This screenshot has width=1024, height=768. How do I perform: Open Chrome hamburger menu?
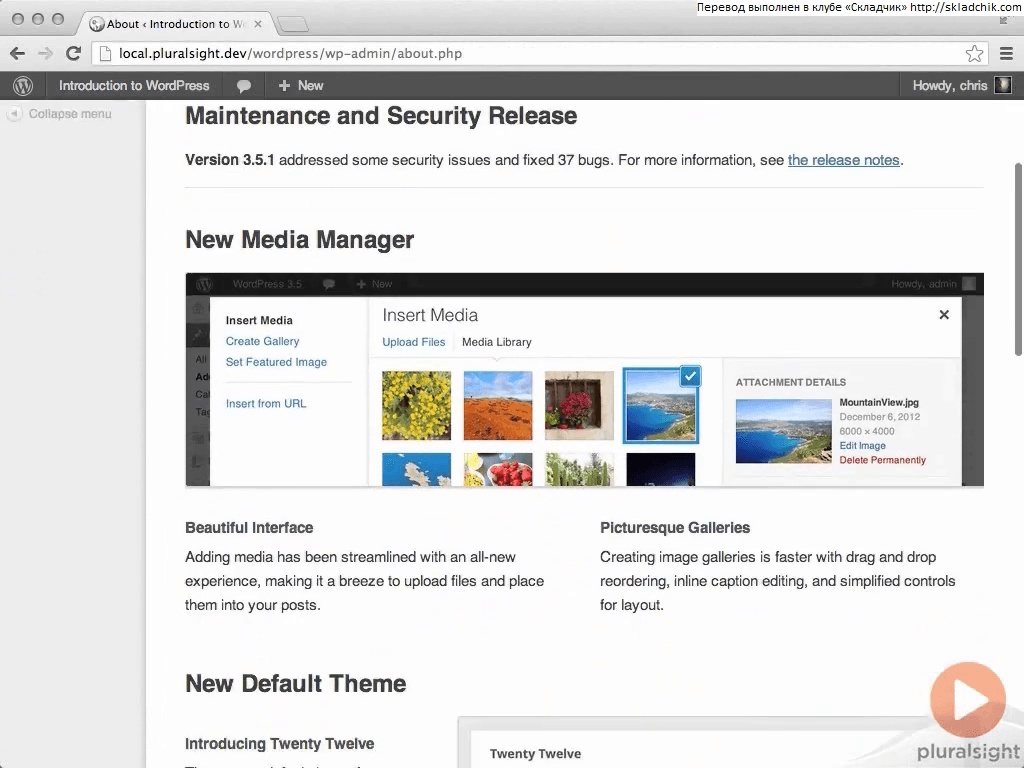coord(1006,54)
